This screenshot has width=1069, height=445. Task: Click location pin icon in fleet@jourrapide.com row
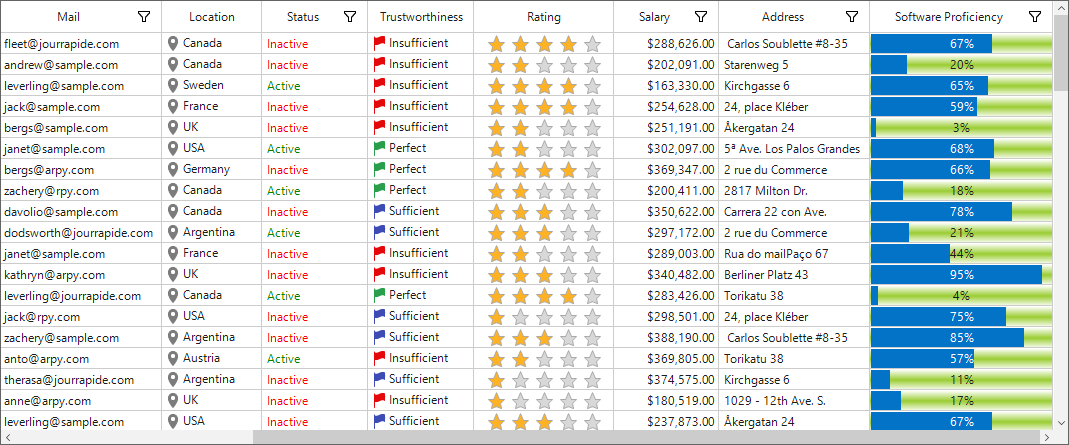coord(173,44)
